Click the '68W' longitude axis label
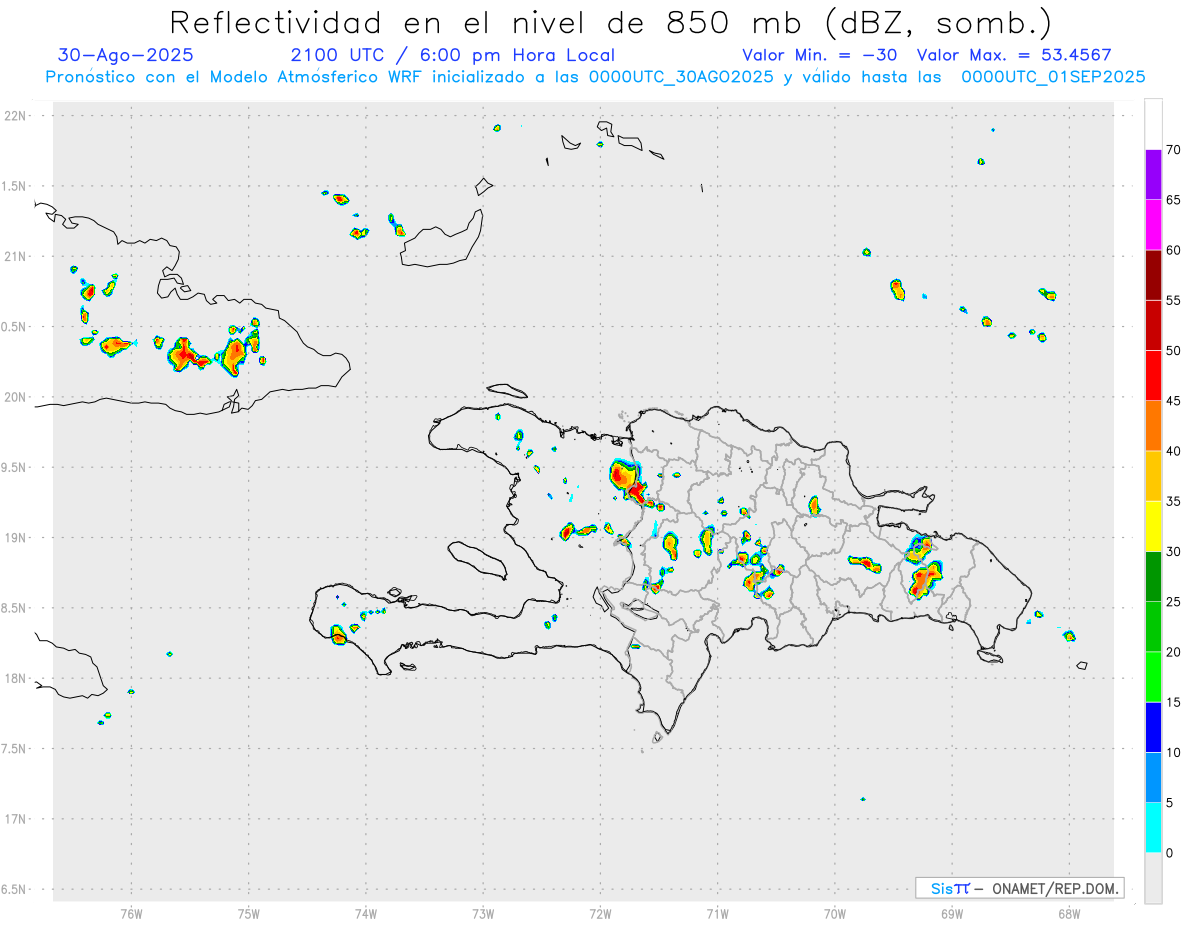This screenshot has width=1200, height=927. pyautogui.click(x=1069, y=913)
